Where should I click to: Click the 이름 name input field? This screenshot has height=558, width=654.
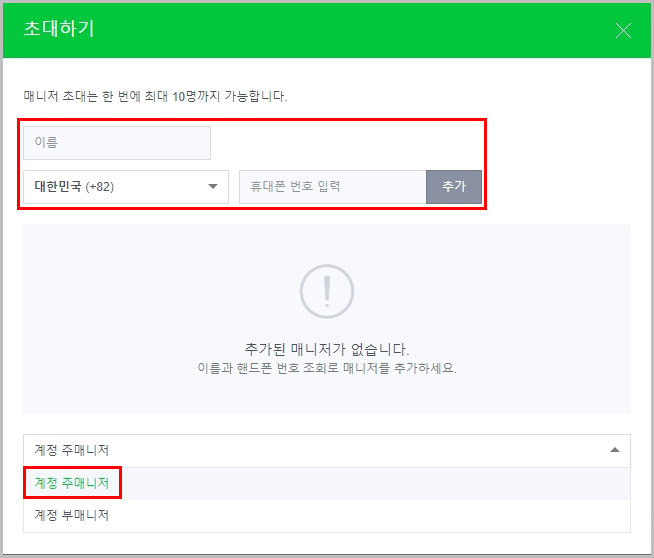(x=117, y=143)
